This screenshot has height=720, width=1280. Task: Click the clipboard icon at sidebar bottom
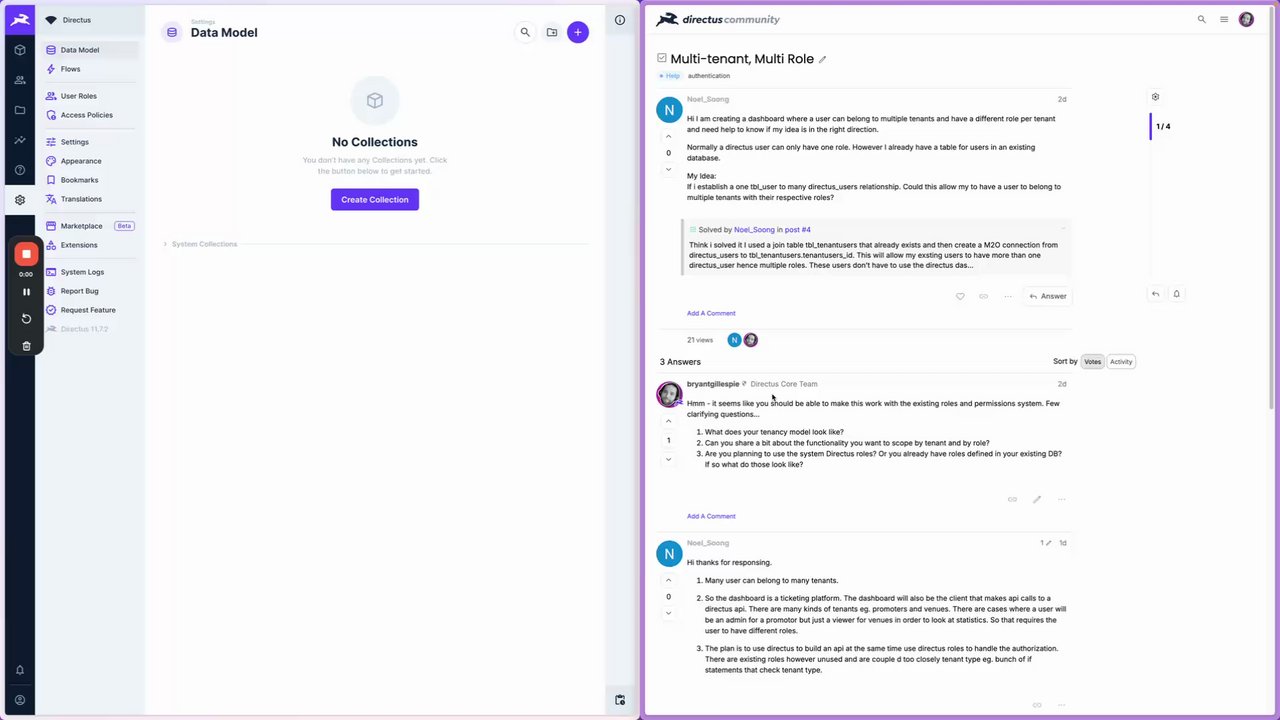click(x=620, y=700)
